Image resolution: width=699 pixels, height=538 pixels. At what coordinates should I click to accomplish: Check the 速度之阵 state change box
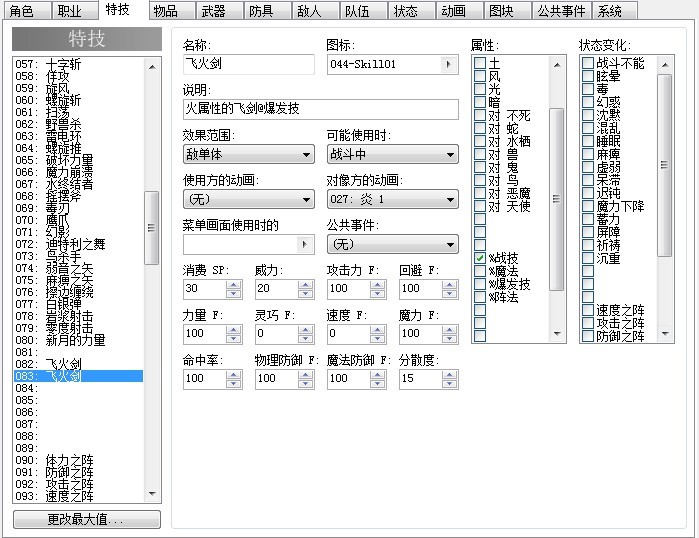(x=588, y=310)
